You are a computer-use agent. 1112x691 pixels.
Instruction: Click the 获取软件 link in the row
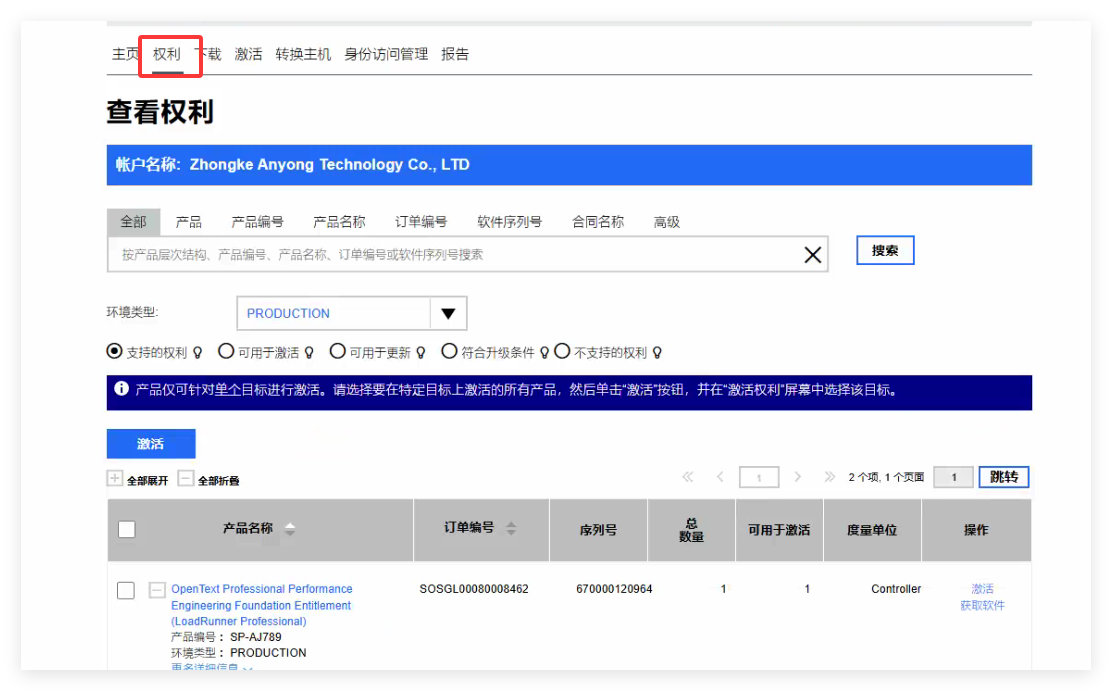click(981, 605)
